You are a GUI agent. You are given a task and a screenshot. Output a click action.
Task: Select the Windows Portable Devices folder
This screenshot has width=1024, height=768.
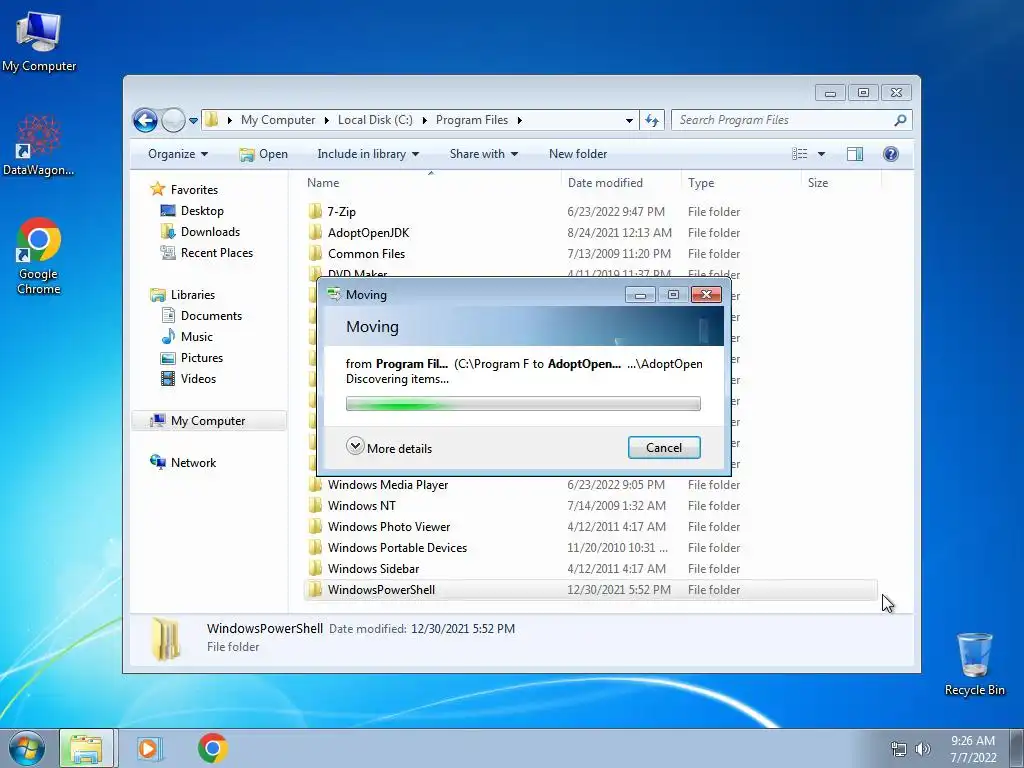[x=397, y=547]
